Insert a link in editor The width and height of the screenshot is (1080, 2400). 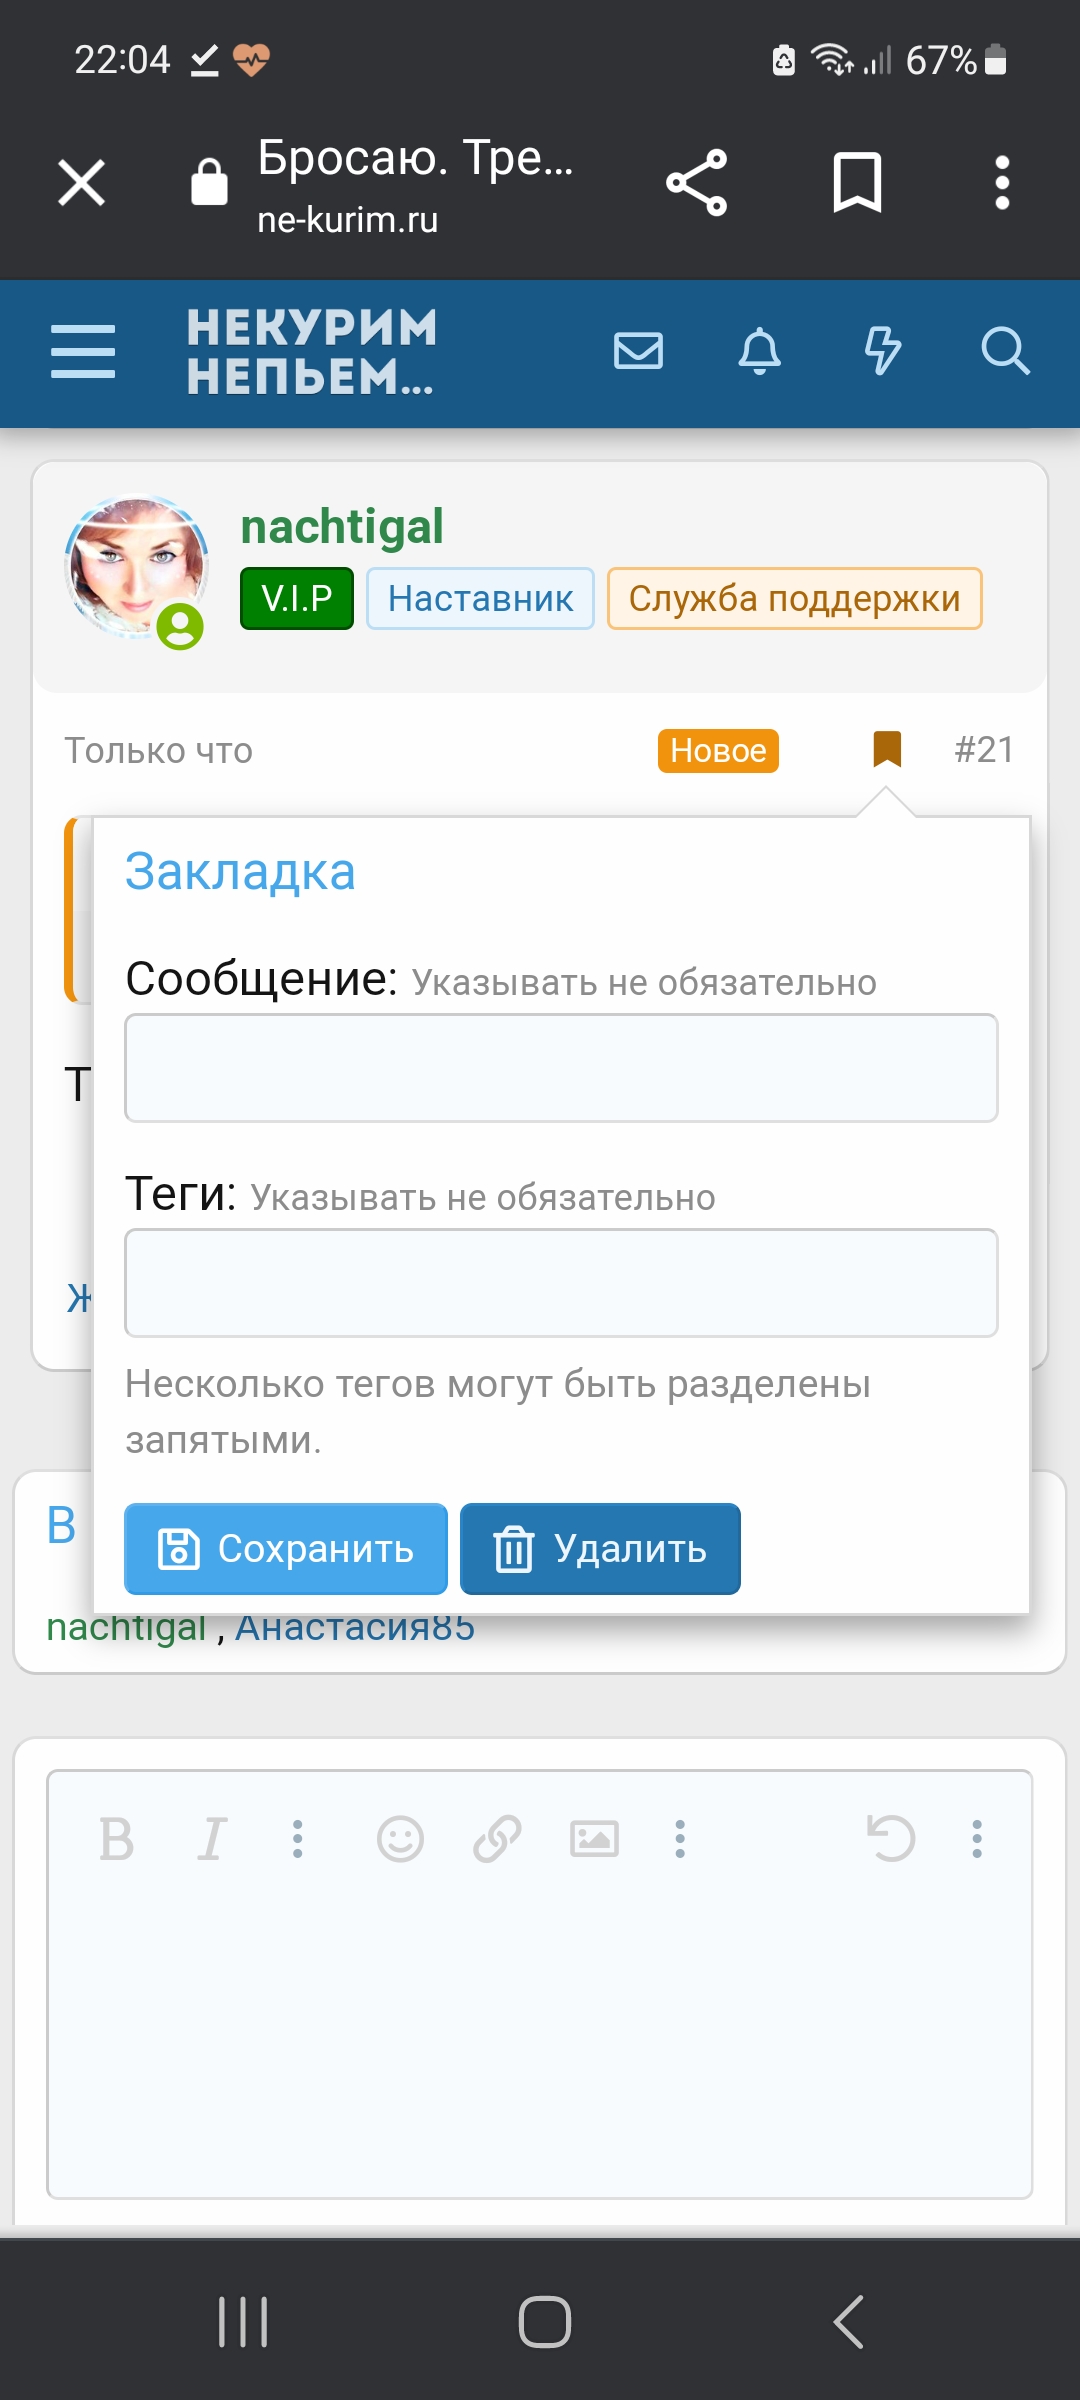[x=497, y=1839]
